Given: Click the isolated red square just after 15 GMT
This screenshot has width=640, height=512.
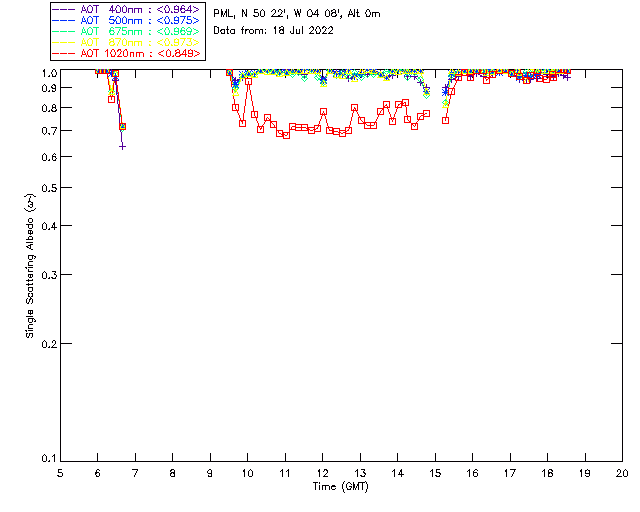Looking at the screenshot, I should pyautogui.click(x=446, y=120).
